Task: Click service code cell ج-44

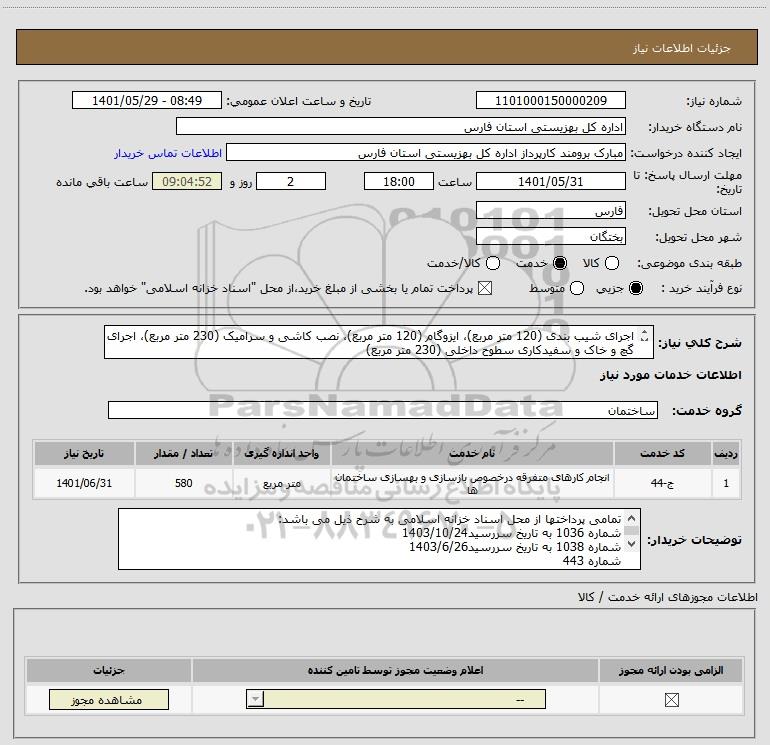Action: (x=662, y=483)
